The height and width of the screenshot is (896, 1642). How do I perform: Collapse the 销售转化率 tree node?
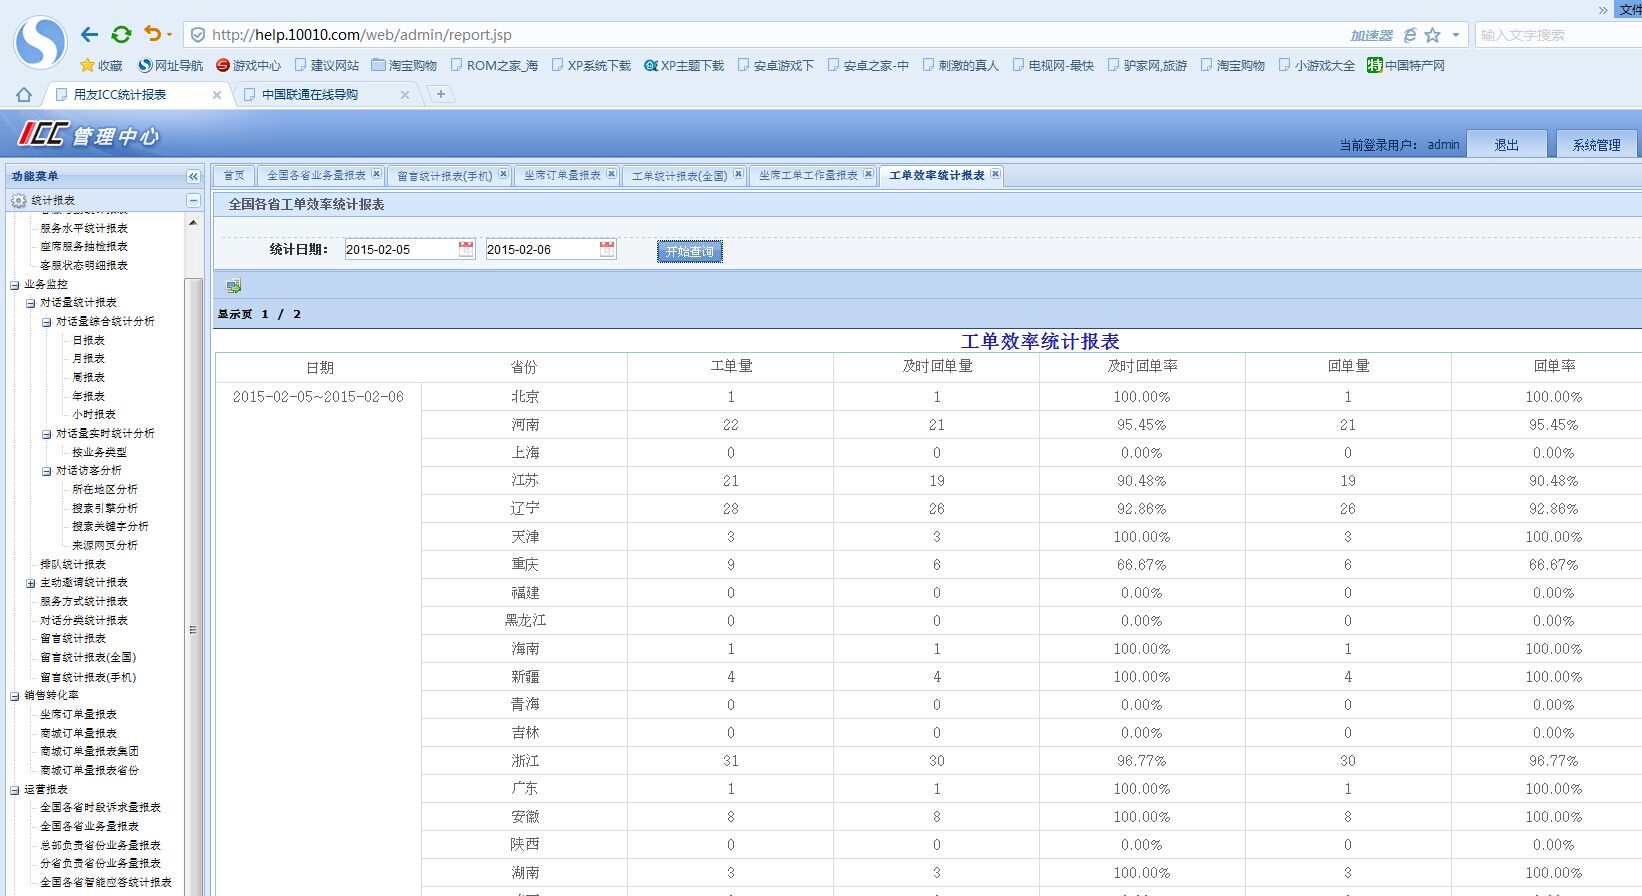click(x=14, y=695)
